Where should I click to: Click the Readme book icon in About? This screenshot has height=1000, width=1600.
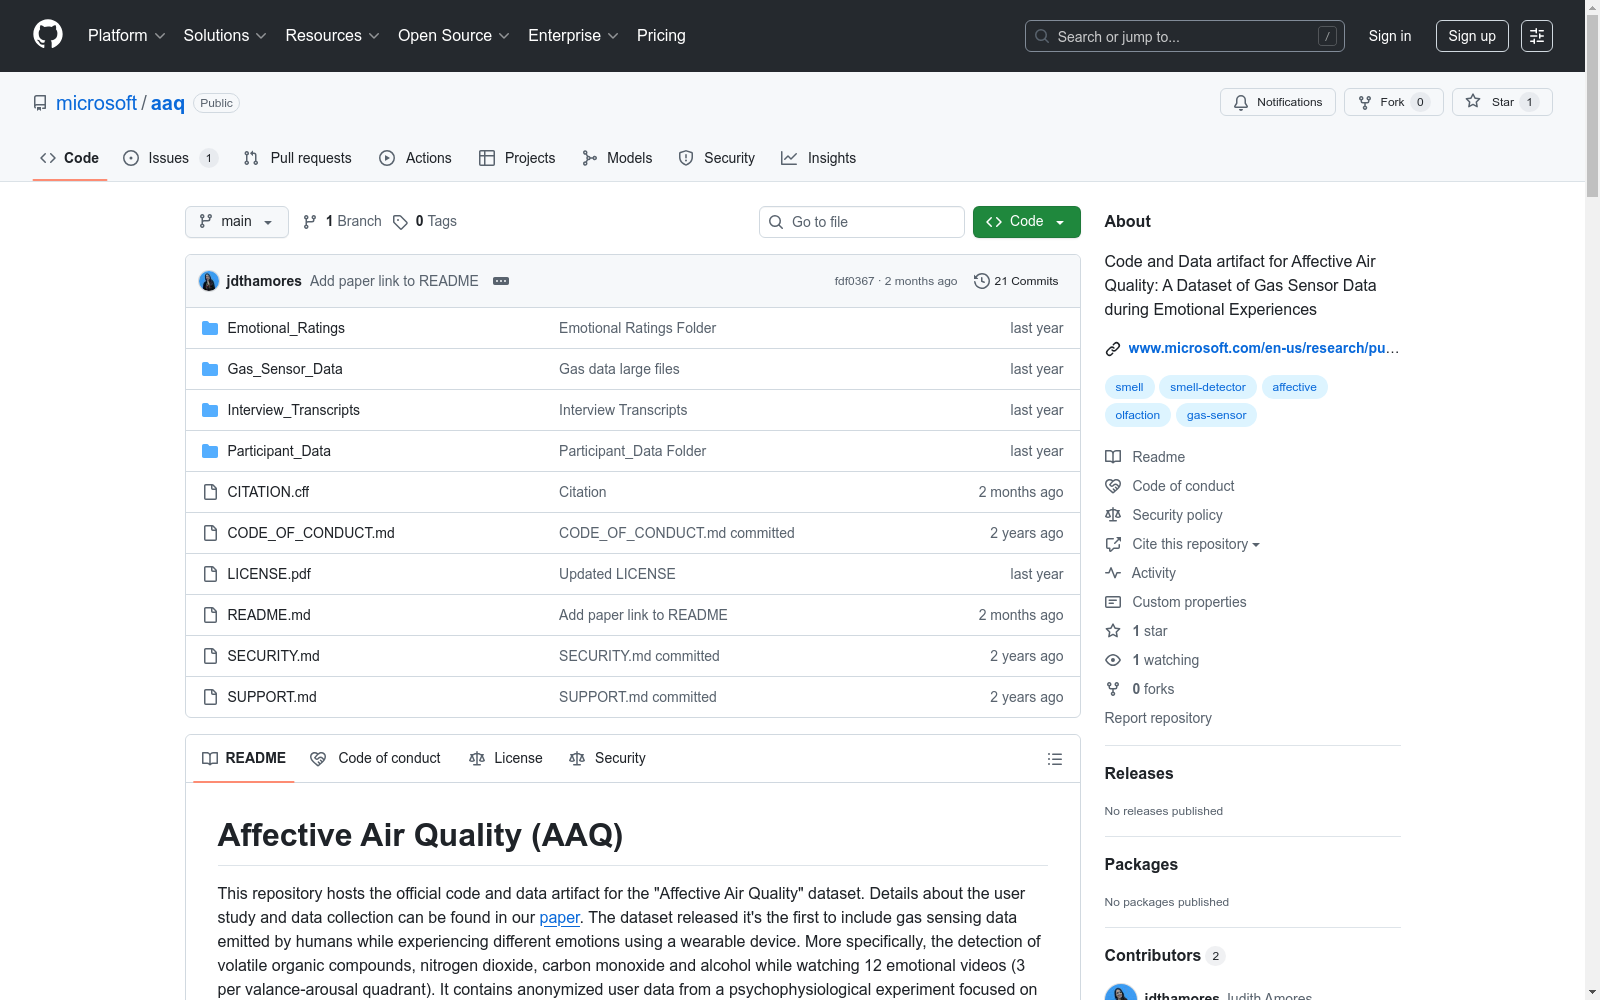point(1113,457)
